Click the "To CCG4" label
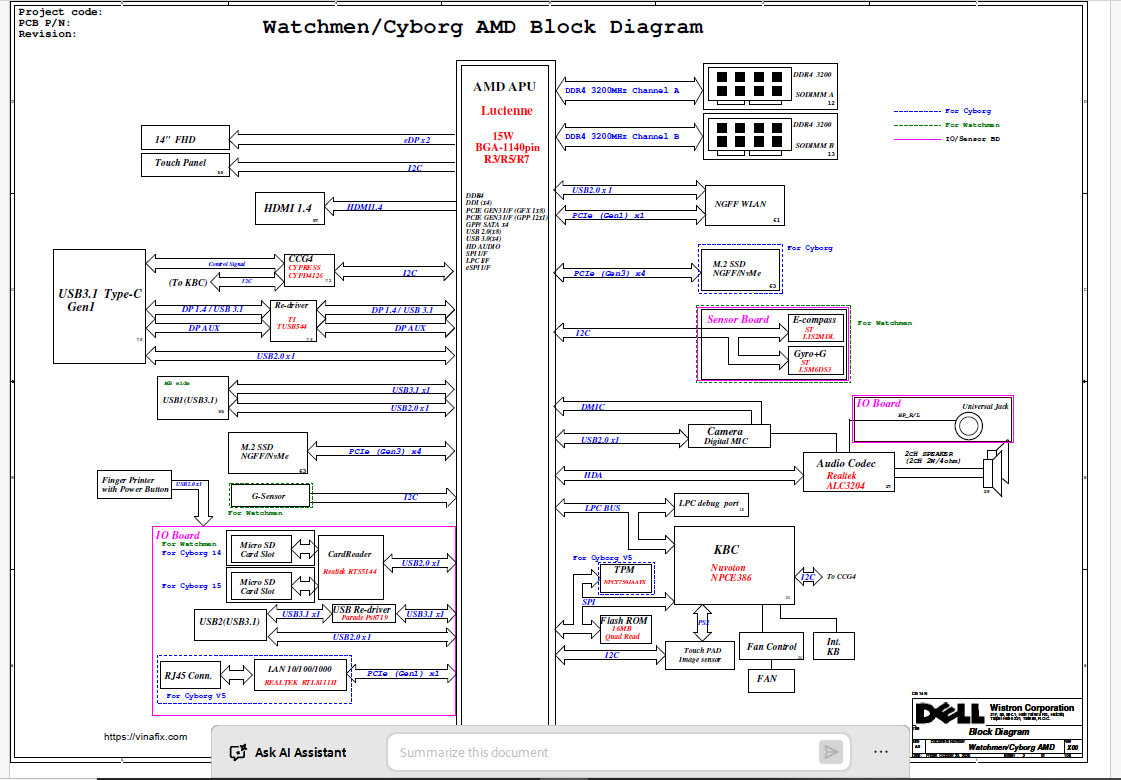 (x=841, y=576)
